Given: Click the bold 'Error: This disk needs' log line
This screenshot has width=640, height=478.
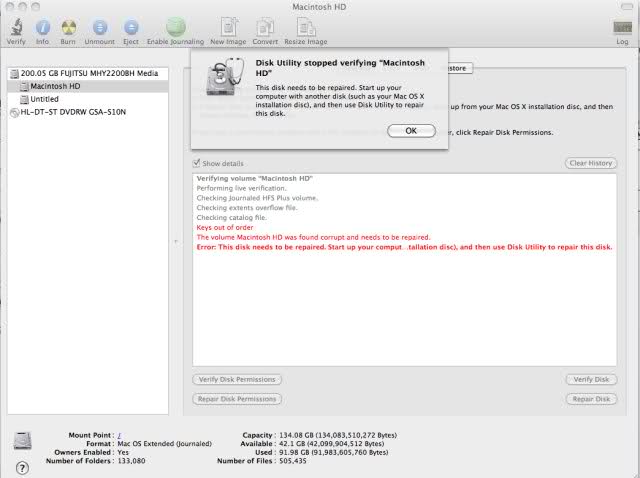Looking at the screenshot, I should (x=404, y=247).
